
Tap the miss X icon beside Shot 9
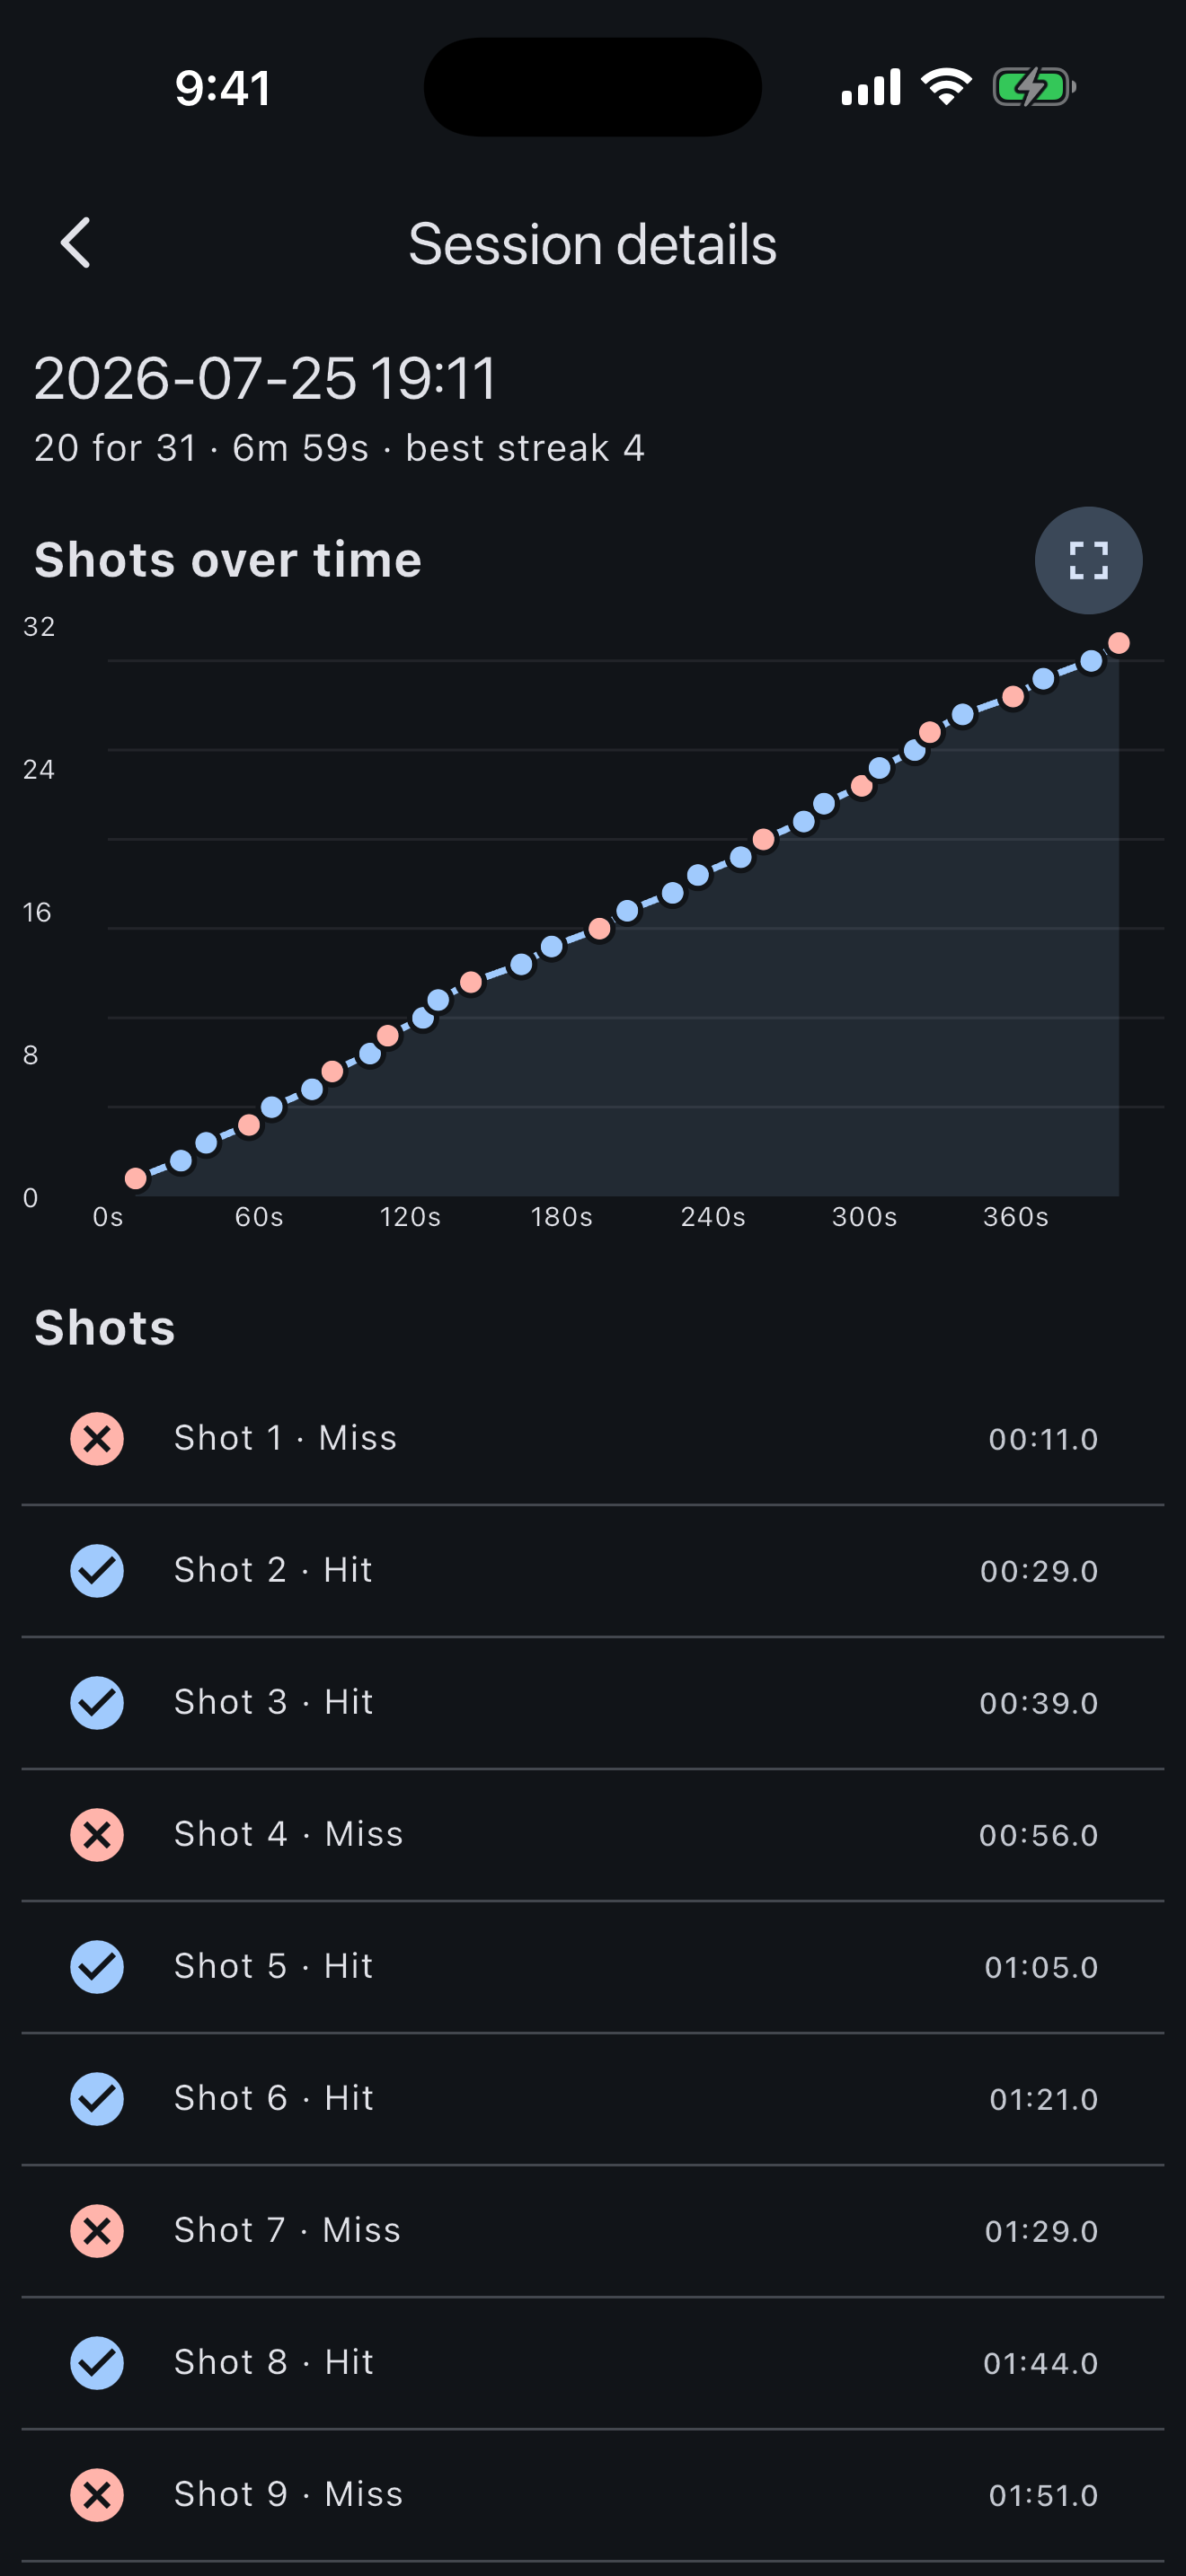pos(97,2494)
